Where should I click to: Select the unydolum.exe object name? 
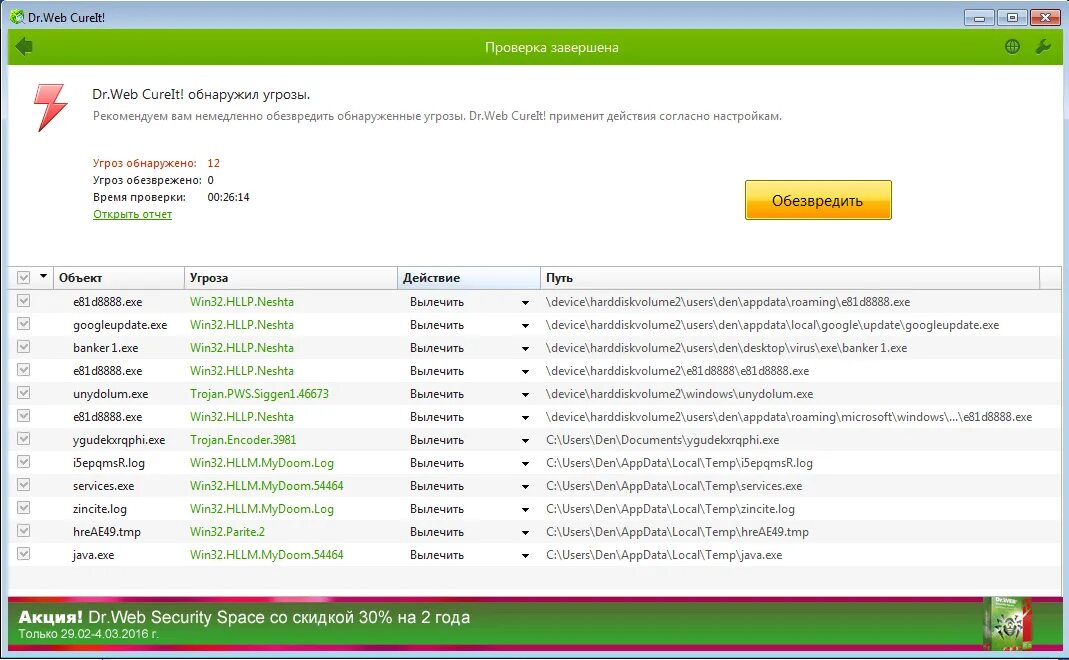(x=110, y=393)
